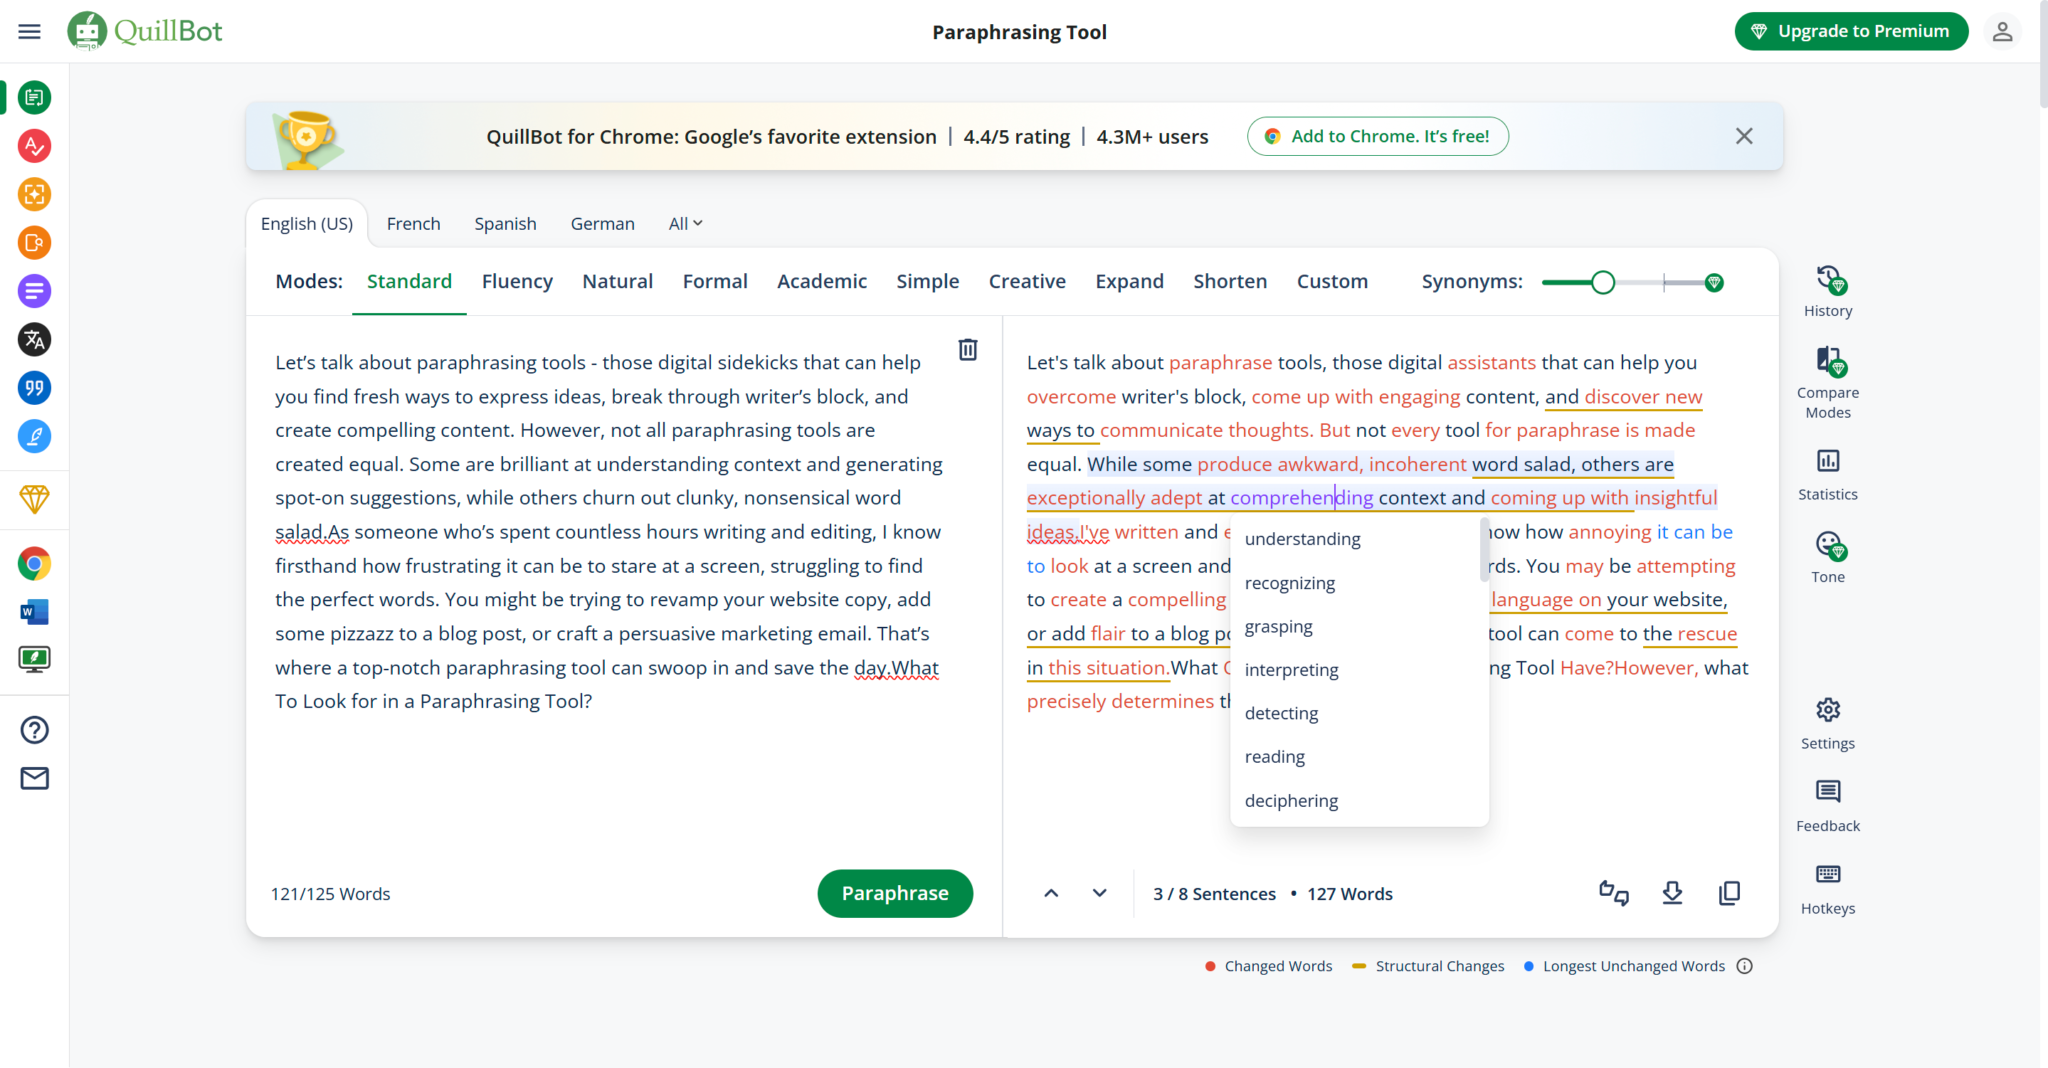Open the purple Summarizer sidebar icon

35,291
